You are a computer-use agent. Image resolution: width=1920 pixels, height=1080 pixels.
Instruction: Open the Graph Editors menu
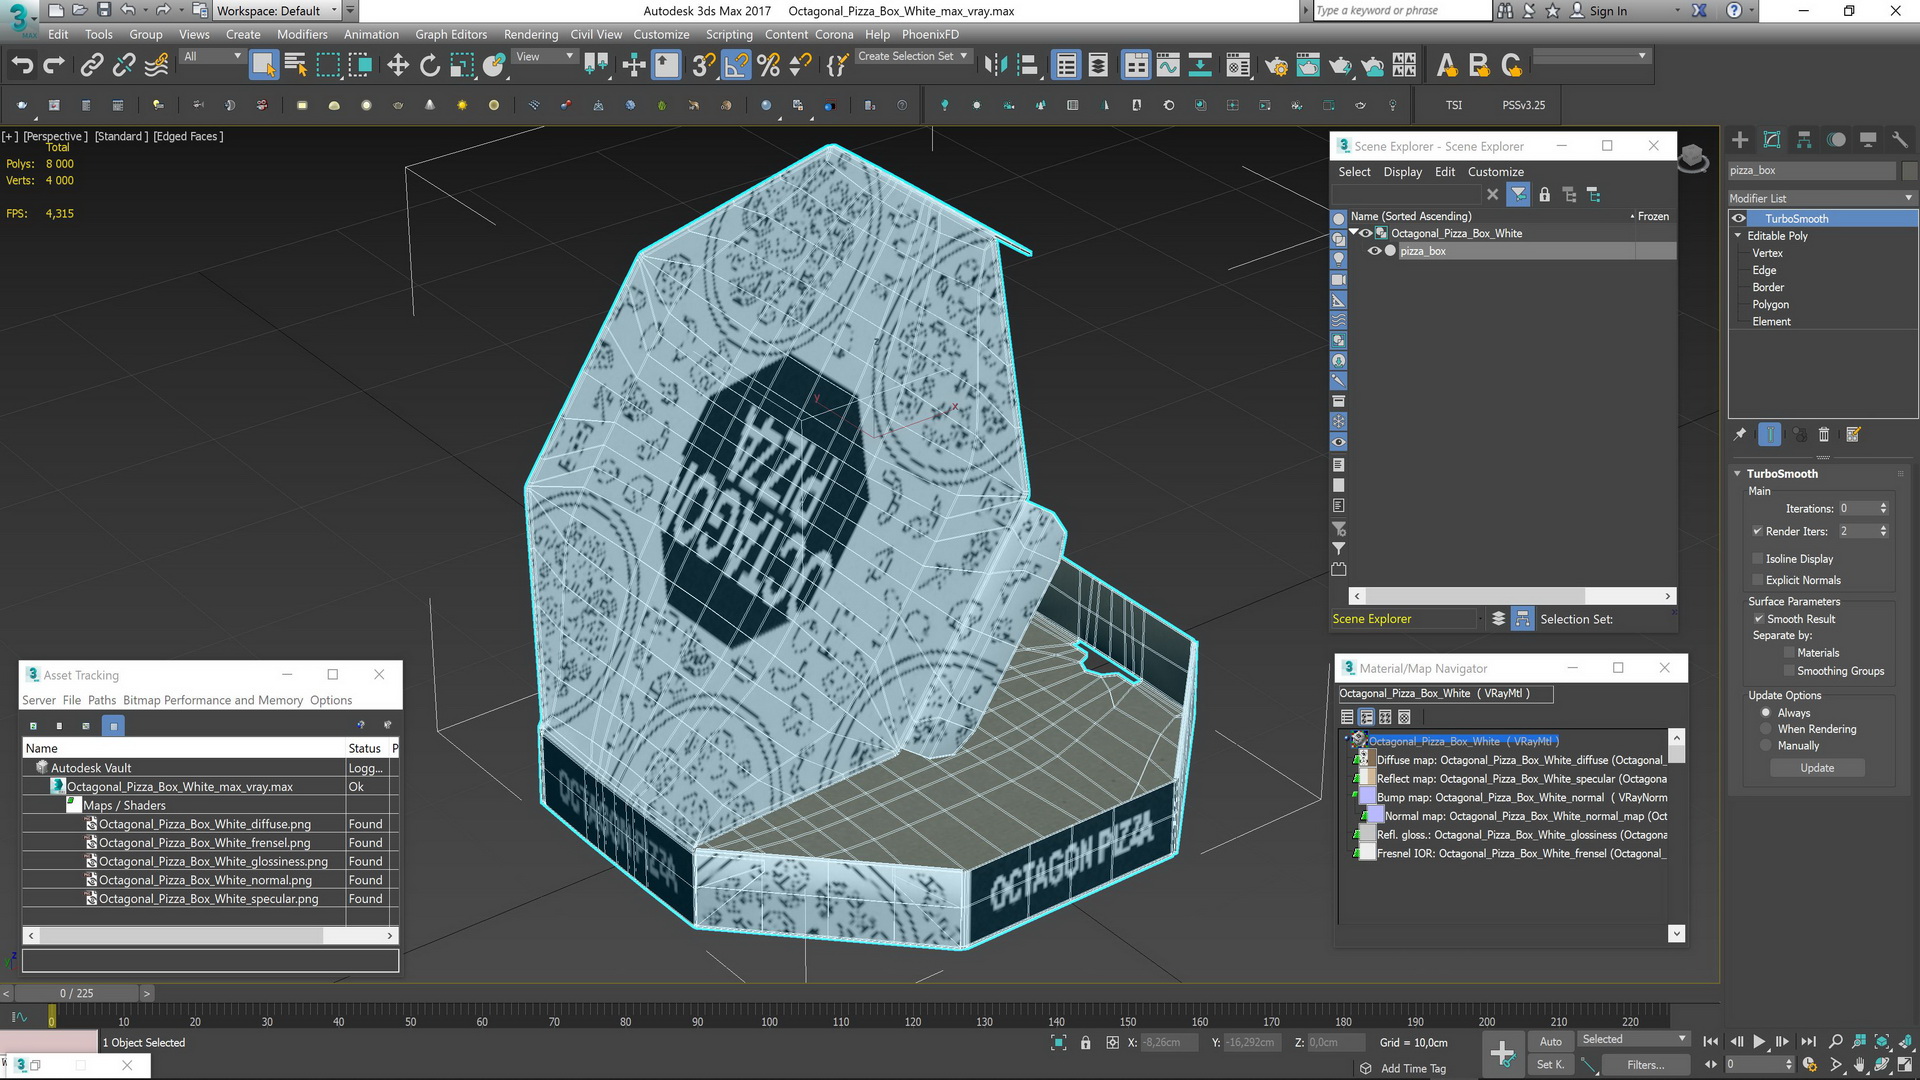(451, 34)
